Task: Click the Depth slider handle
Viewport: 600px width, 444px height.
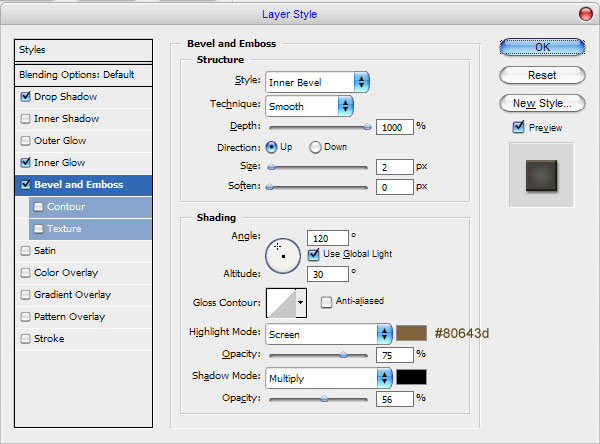Action: point(367,127)
